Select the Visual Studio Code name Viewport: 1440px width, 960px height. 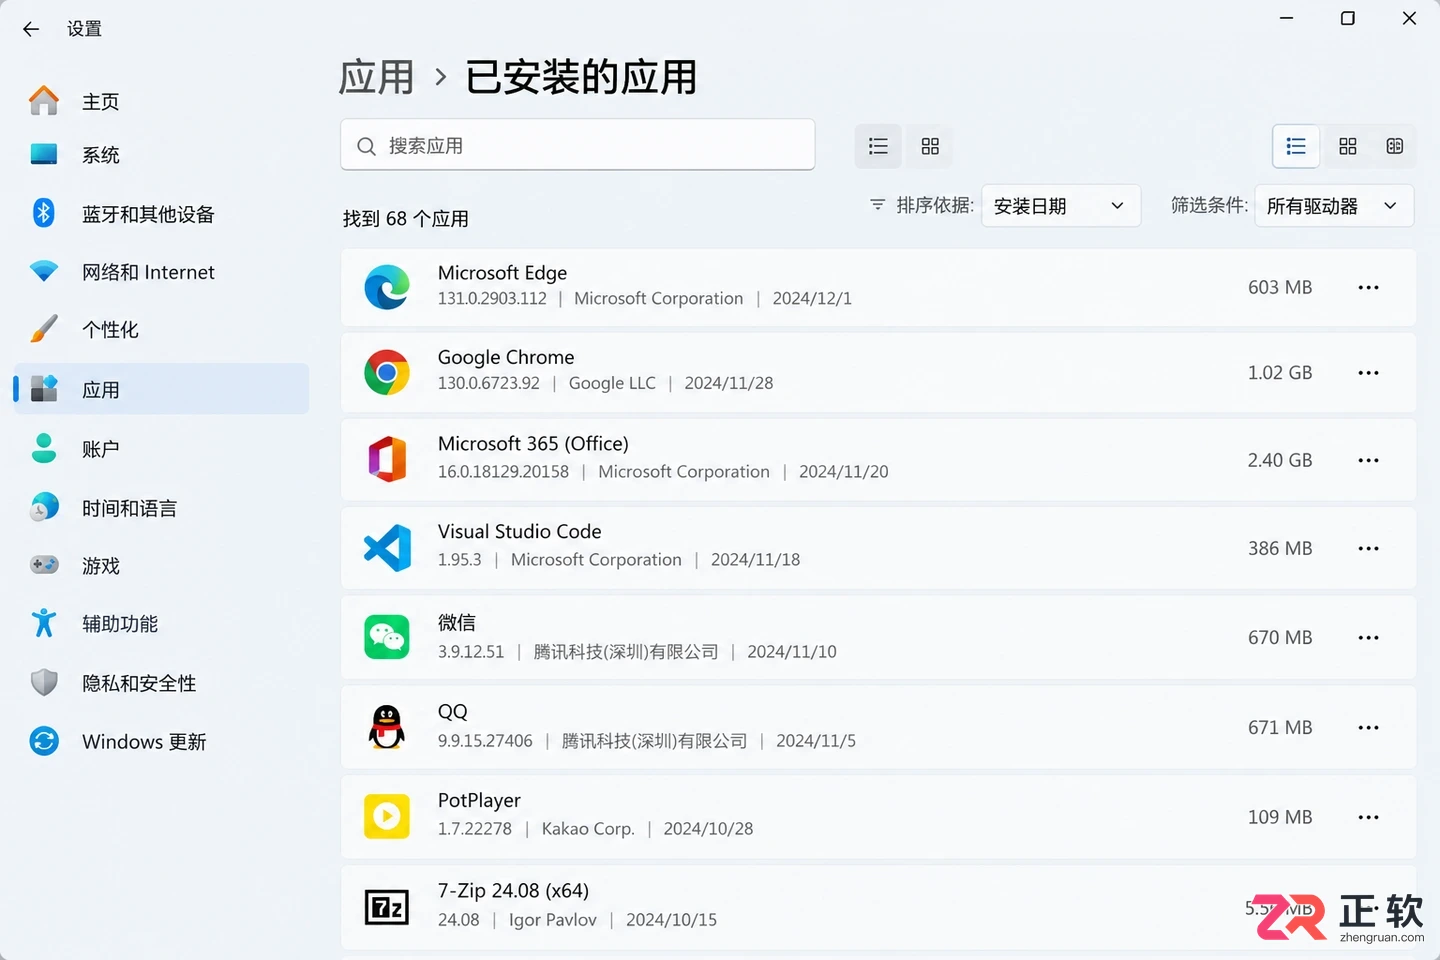520,532
